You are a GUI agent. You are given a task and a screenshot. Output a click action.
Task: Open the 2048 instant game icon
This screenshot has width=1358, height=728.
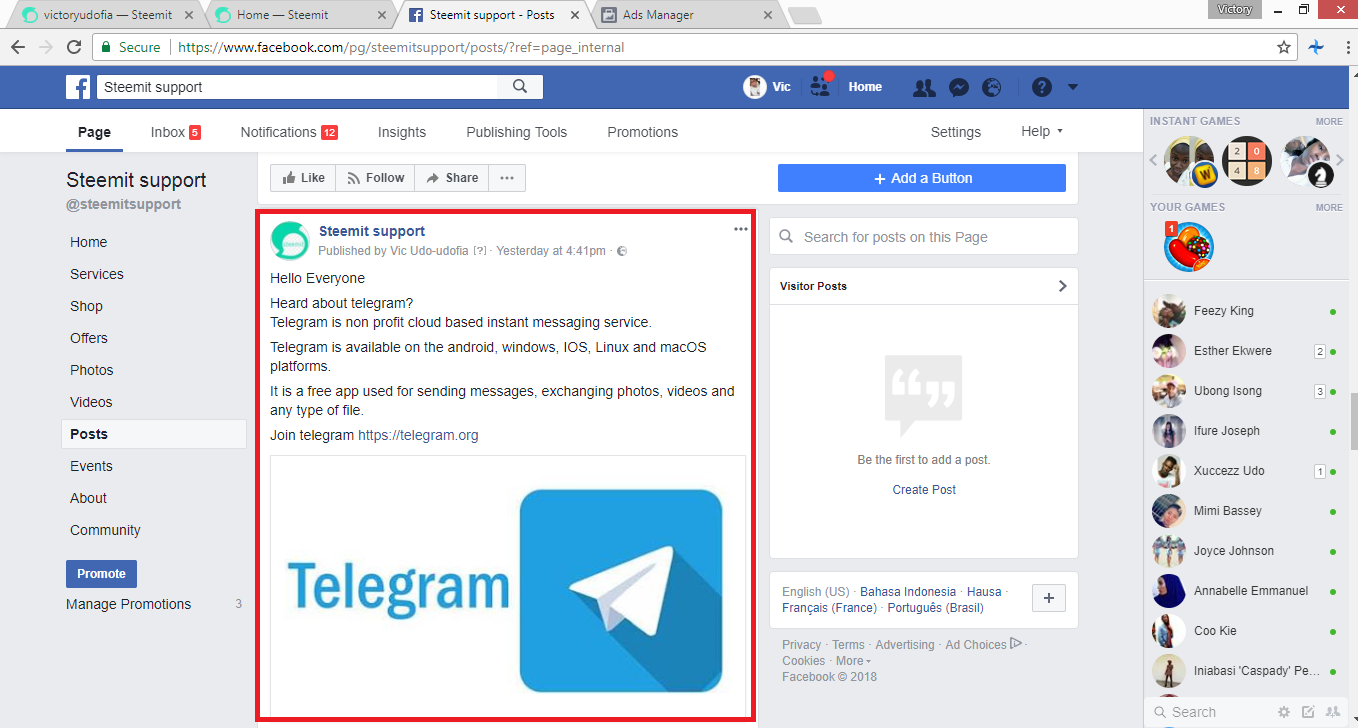tap(1247, 161)
